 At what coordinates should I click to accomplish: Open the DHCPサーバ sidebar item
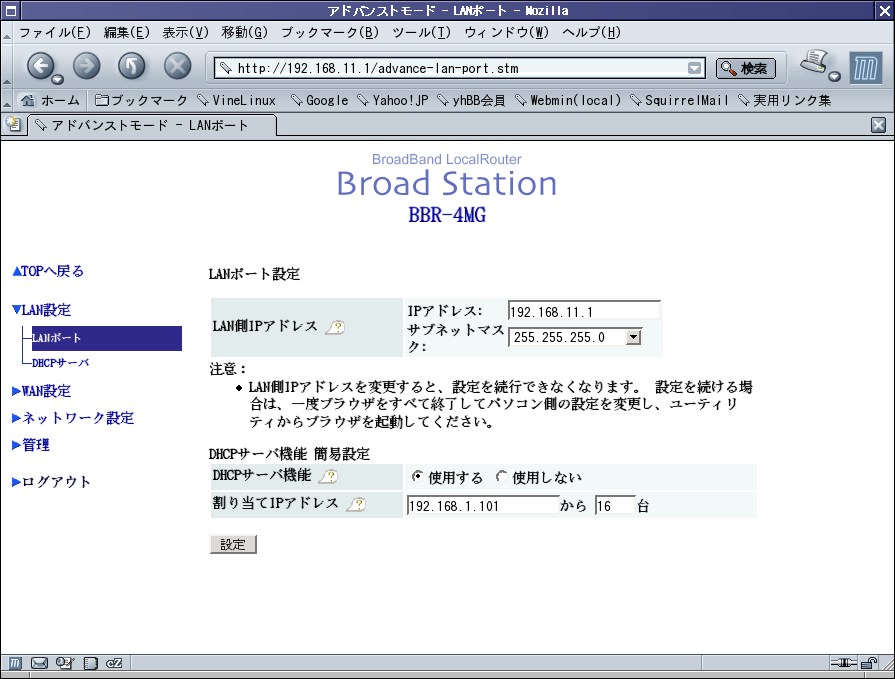(x=61, y=362)
